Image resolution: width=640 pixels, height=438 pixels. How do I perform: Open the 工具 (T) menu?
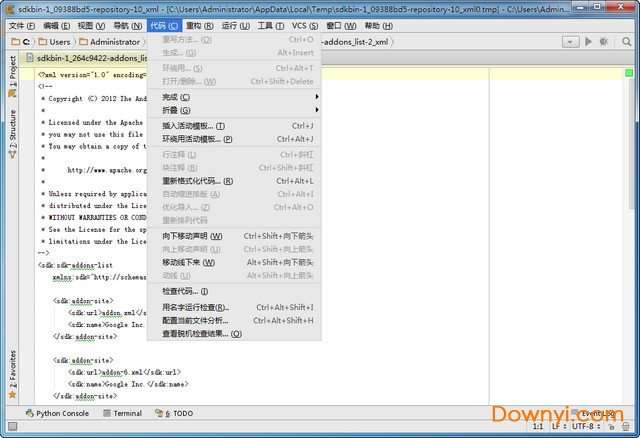271,26
